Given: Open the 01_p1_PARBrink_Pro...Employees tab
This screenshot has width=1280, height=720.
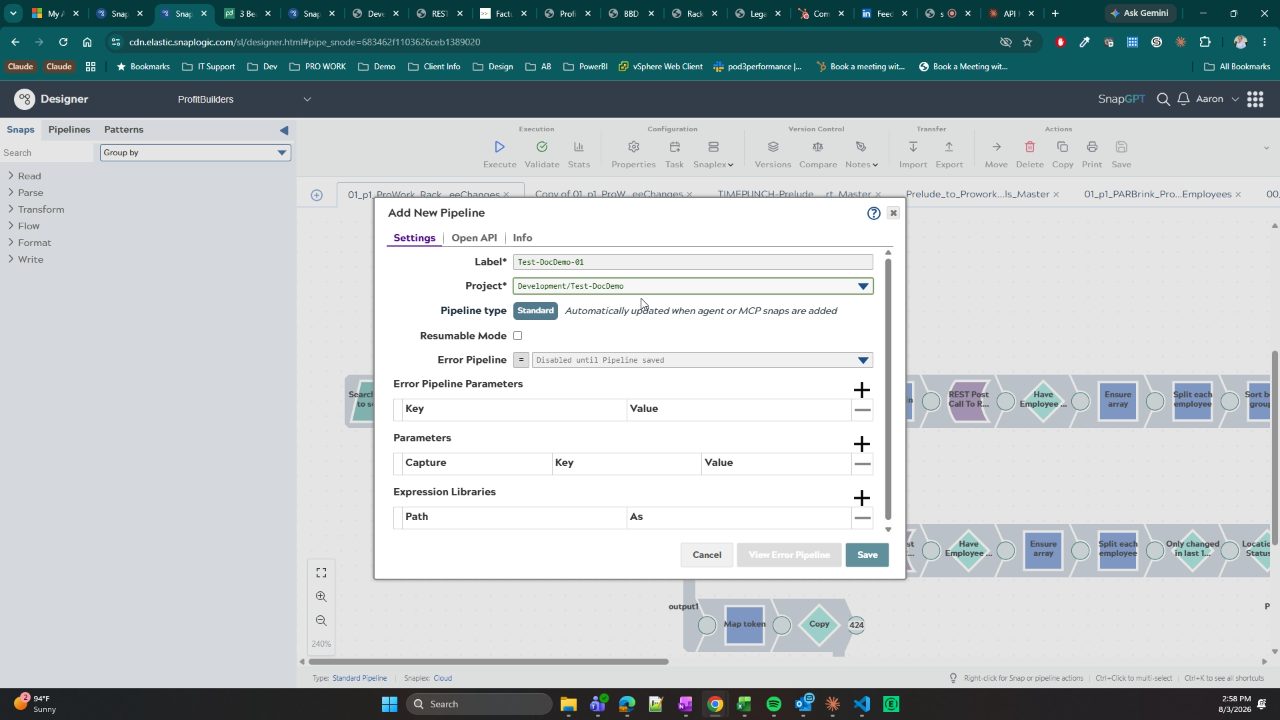Looking at the screenshot, I should tap(1157, 194).
